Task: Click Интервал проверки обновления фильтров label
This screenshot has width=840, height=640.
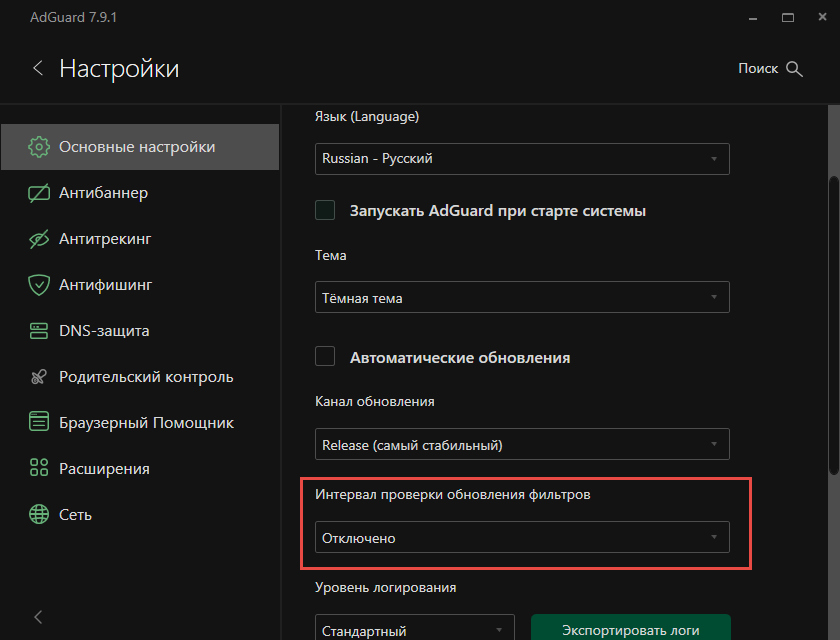Action: coord(453,495)
